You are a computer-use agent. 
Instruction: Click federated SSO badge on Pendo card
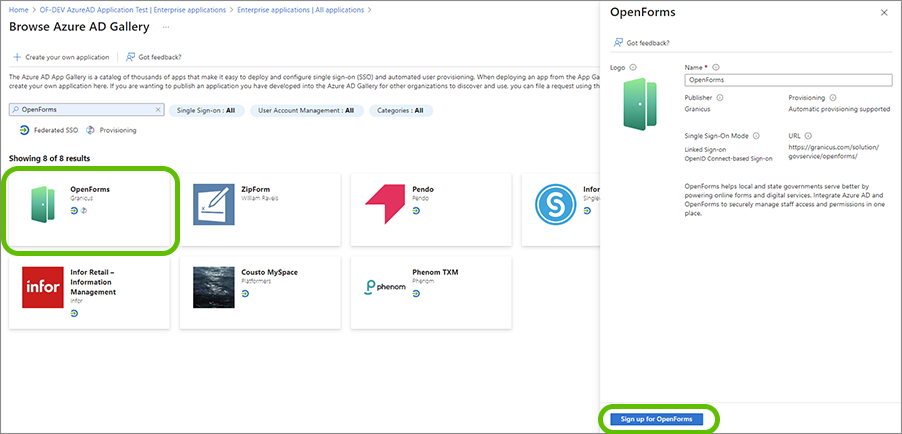pyautogui.click(x=416, y=211)
